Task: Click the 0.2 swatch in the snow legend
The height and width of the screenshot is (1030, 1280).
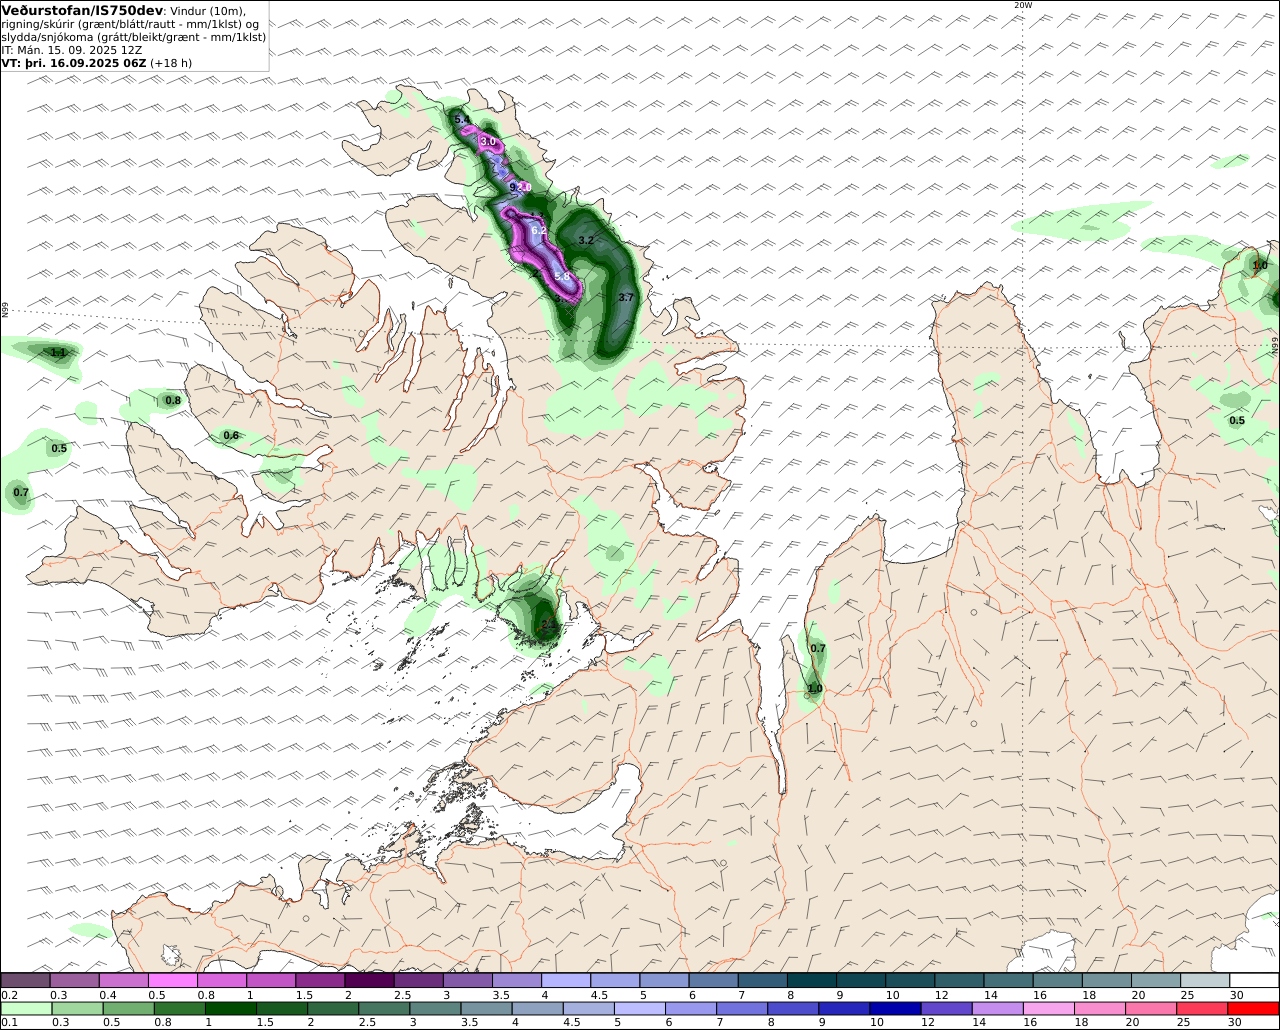Action: (25, 980)
